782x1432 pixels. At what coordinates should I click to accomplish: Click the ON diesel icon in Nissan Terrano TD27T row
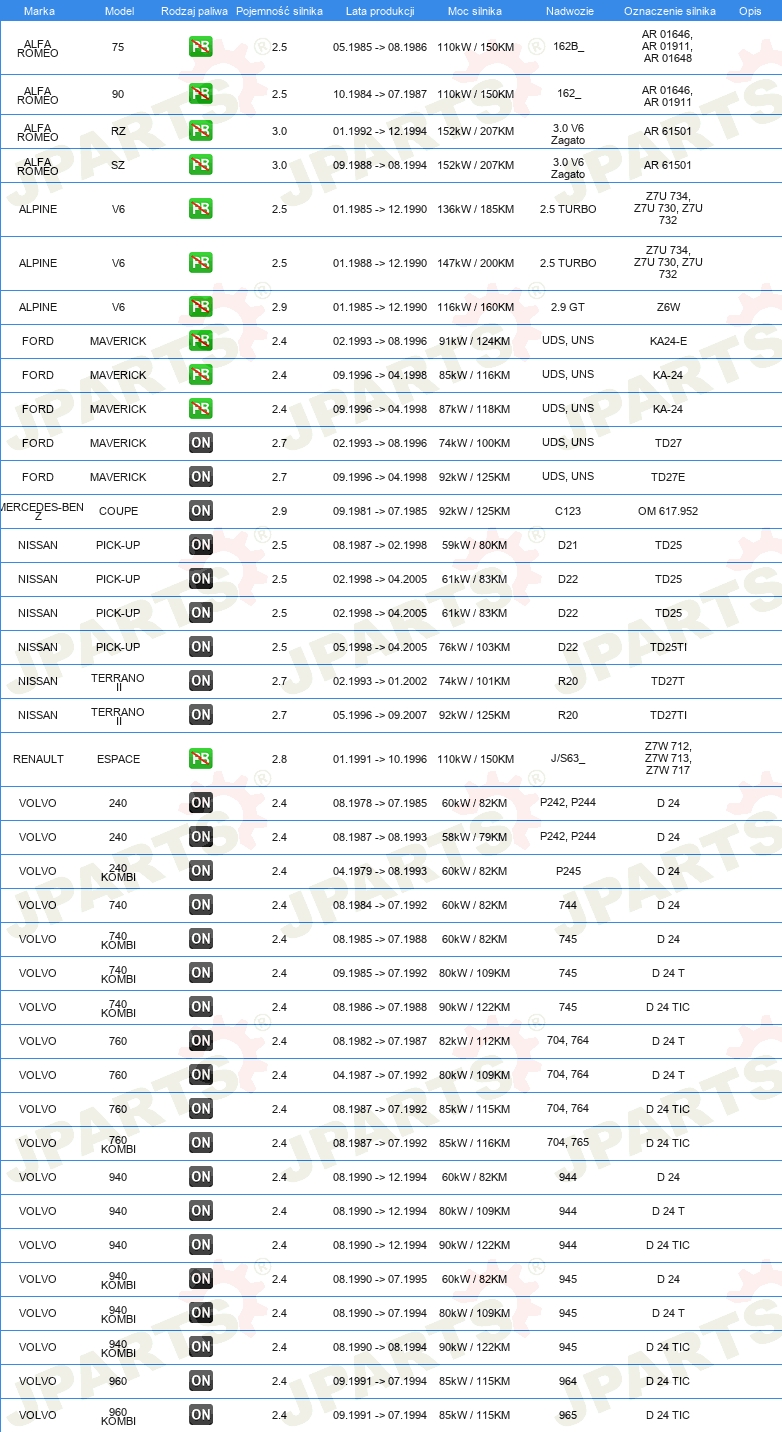(x=200, y=681)
